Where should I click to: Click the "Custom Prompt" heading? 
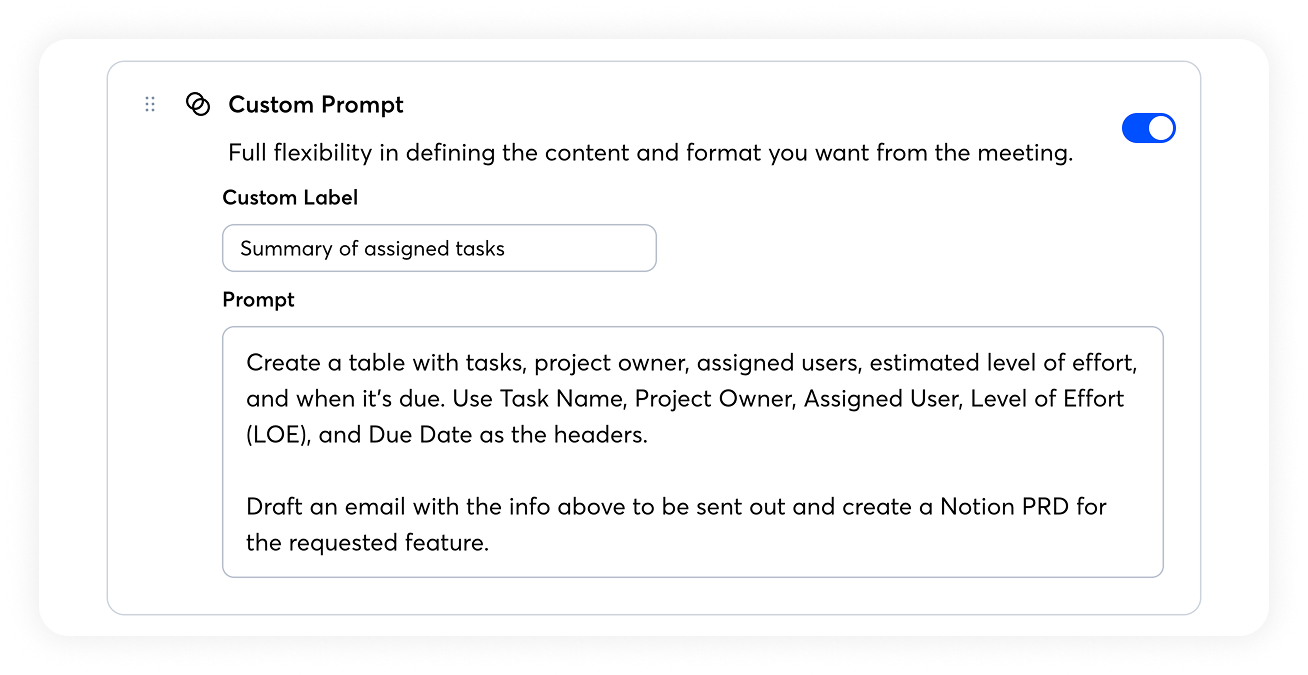click(316, 105)
